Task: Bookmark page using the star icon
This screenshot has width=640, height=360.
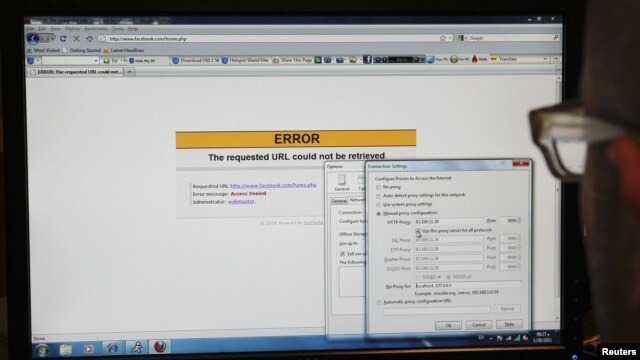Action: (442, 38)
